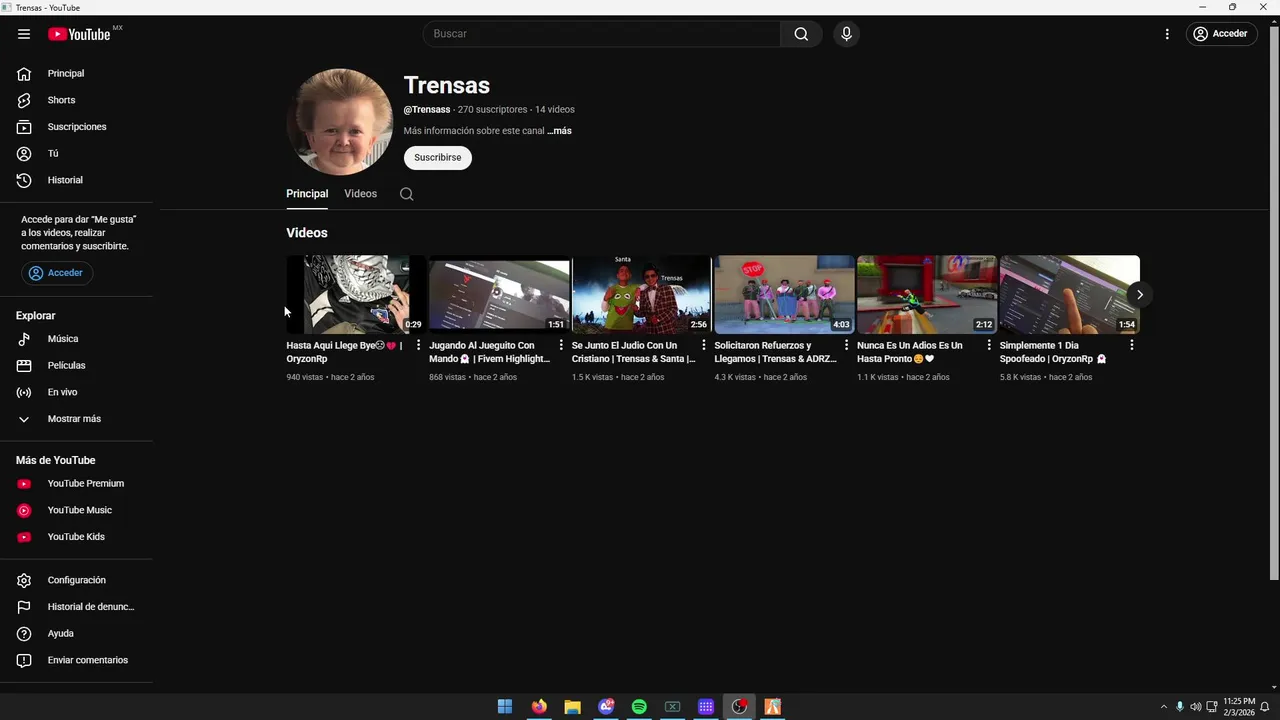Open Suscripciones in the sidebar
The width and height of the screenshot is (1280, 720).
tap(76, 127)
